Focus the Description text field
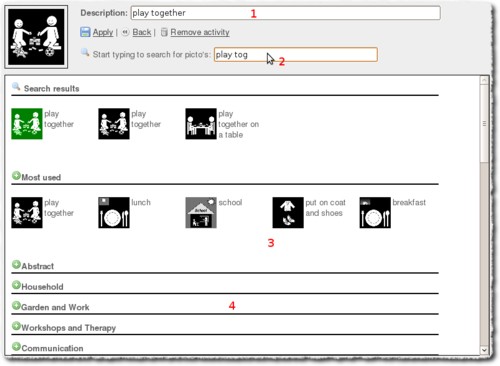 click(285, 13)
